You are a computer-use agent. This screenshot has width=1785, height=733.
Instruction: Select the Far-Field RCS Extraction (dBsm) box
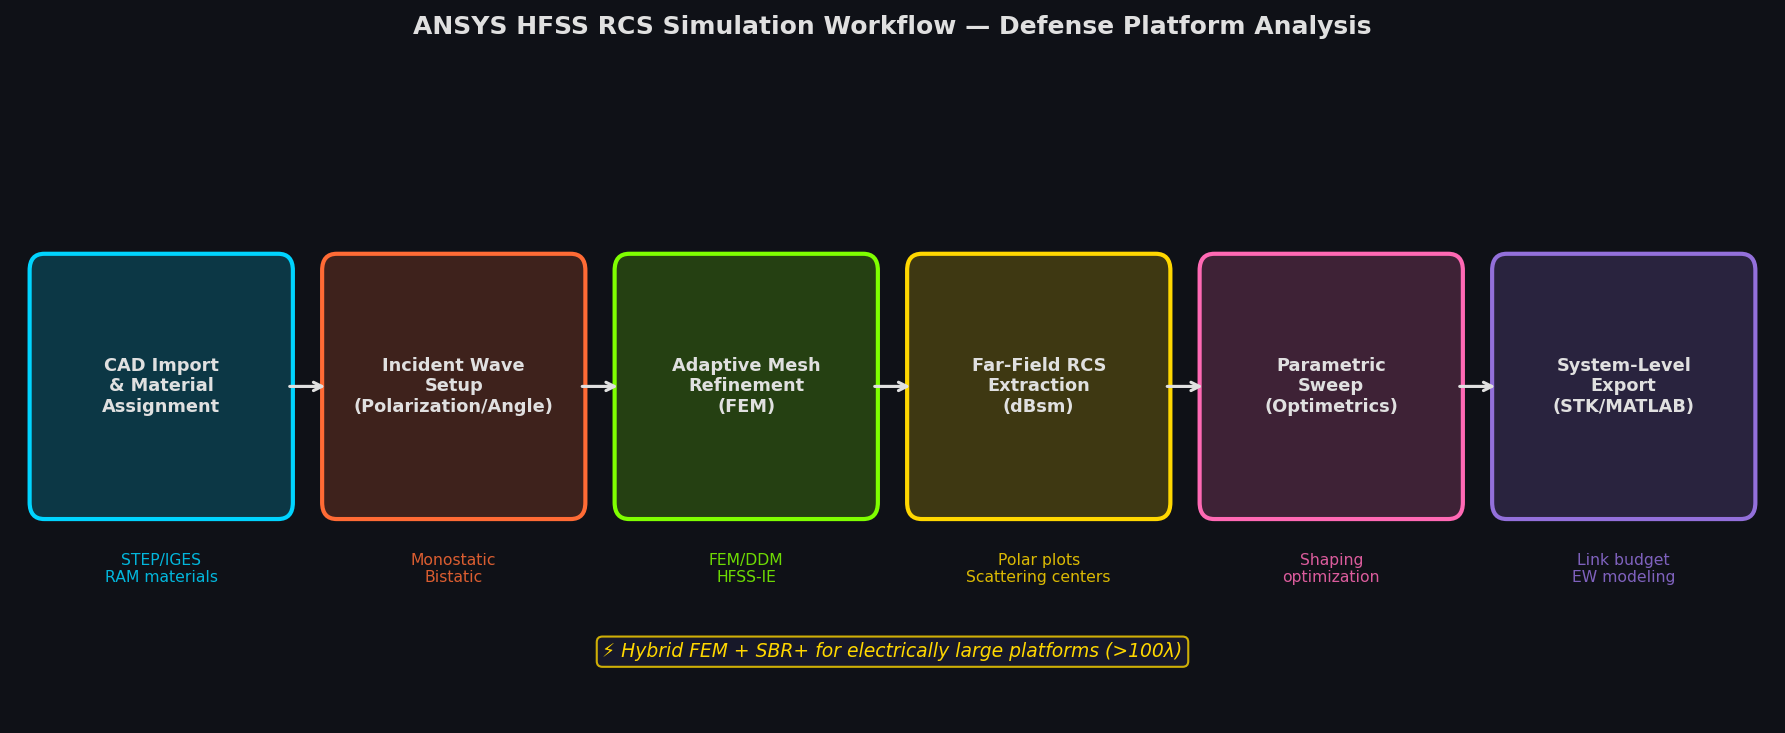click(x=1039, y=386)
